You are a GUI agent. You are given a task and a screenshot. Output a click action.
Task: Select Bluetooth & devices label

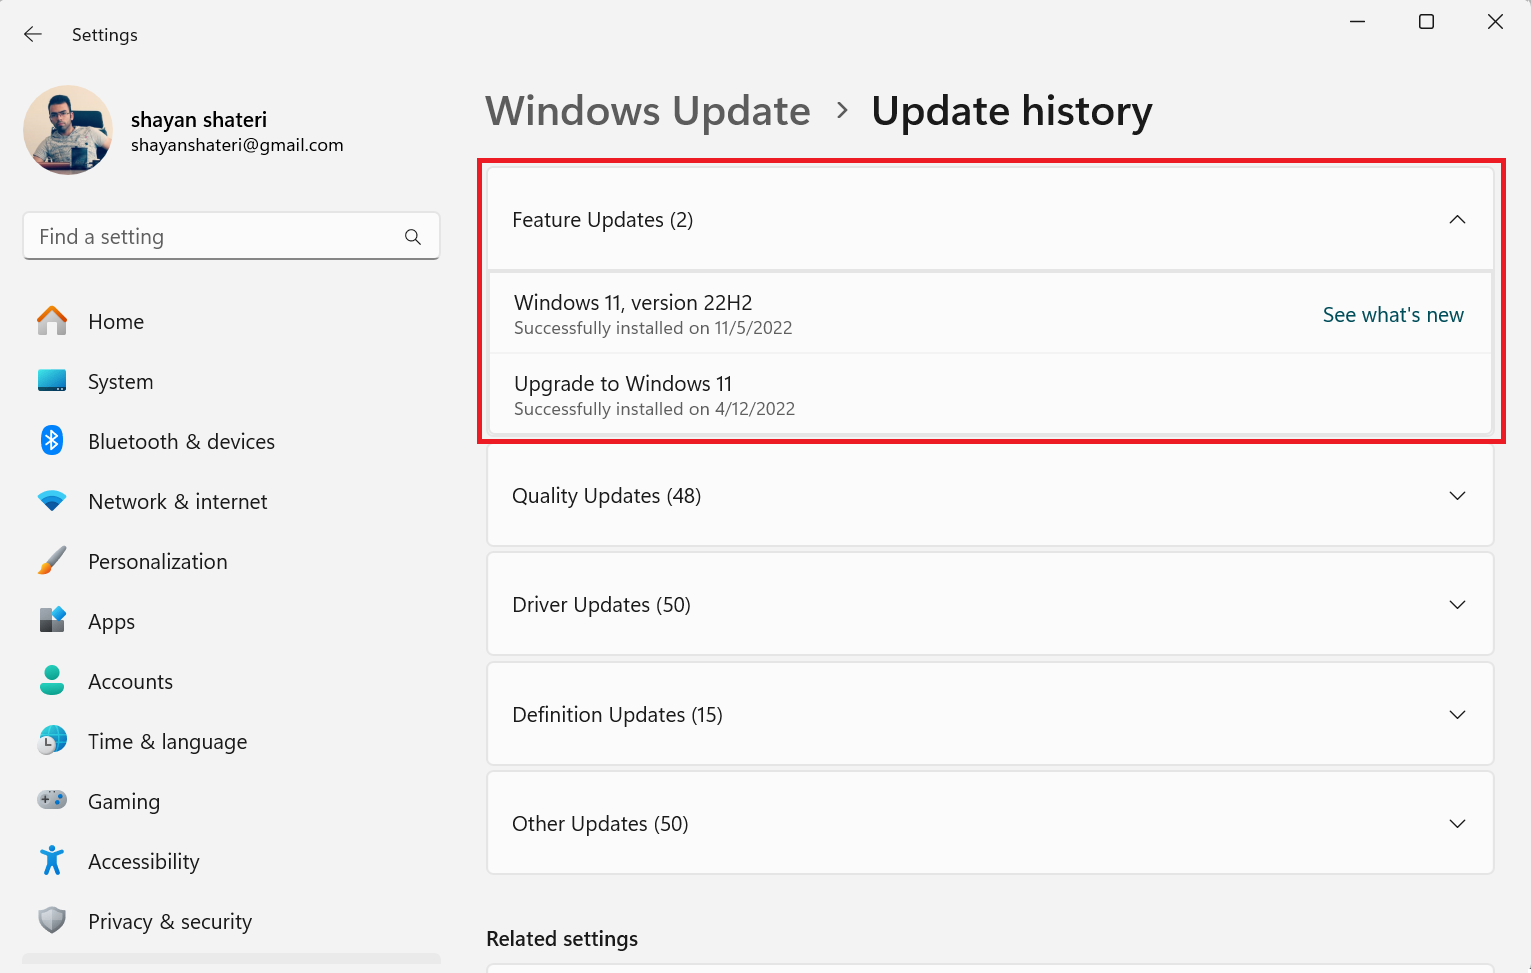[181, 442]
